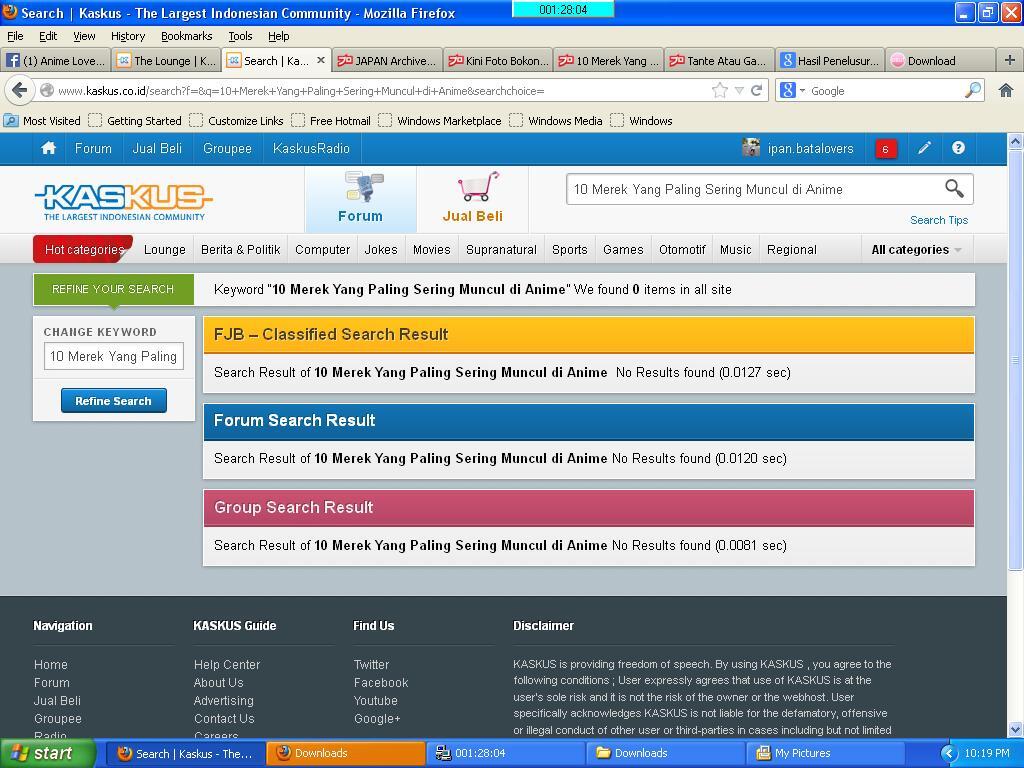This screenshot has width=1024, height=768.
Task: Open the Kaskus home icon in blue navbar
Action: (x=48, y=148)
